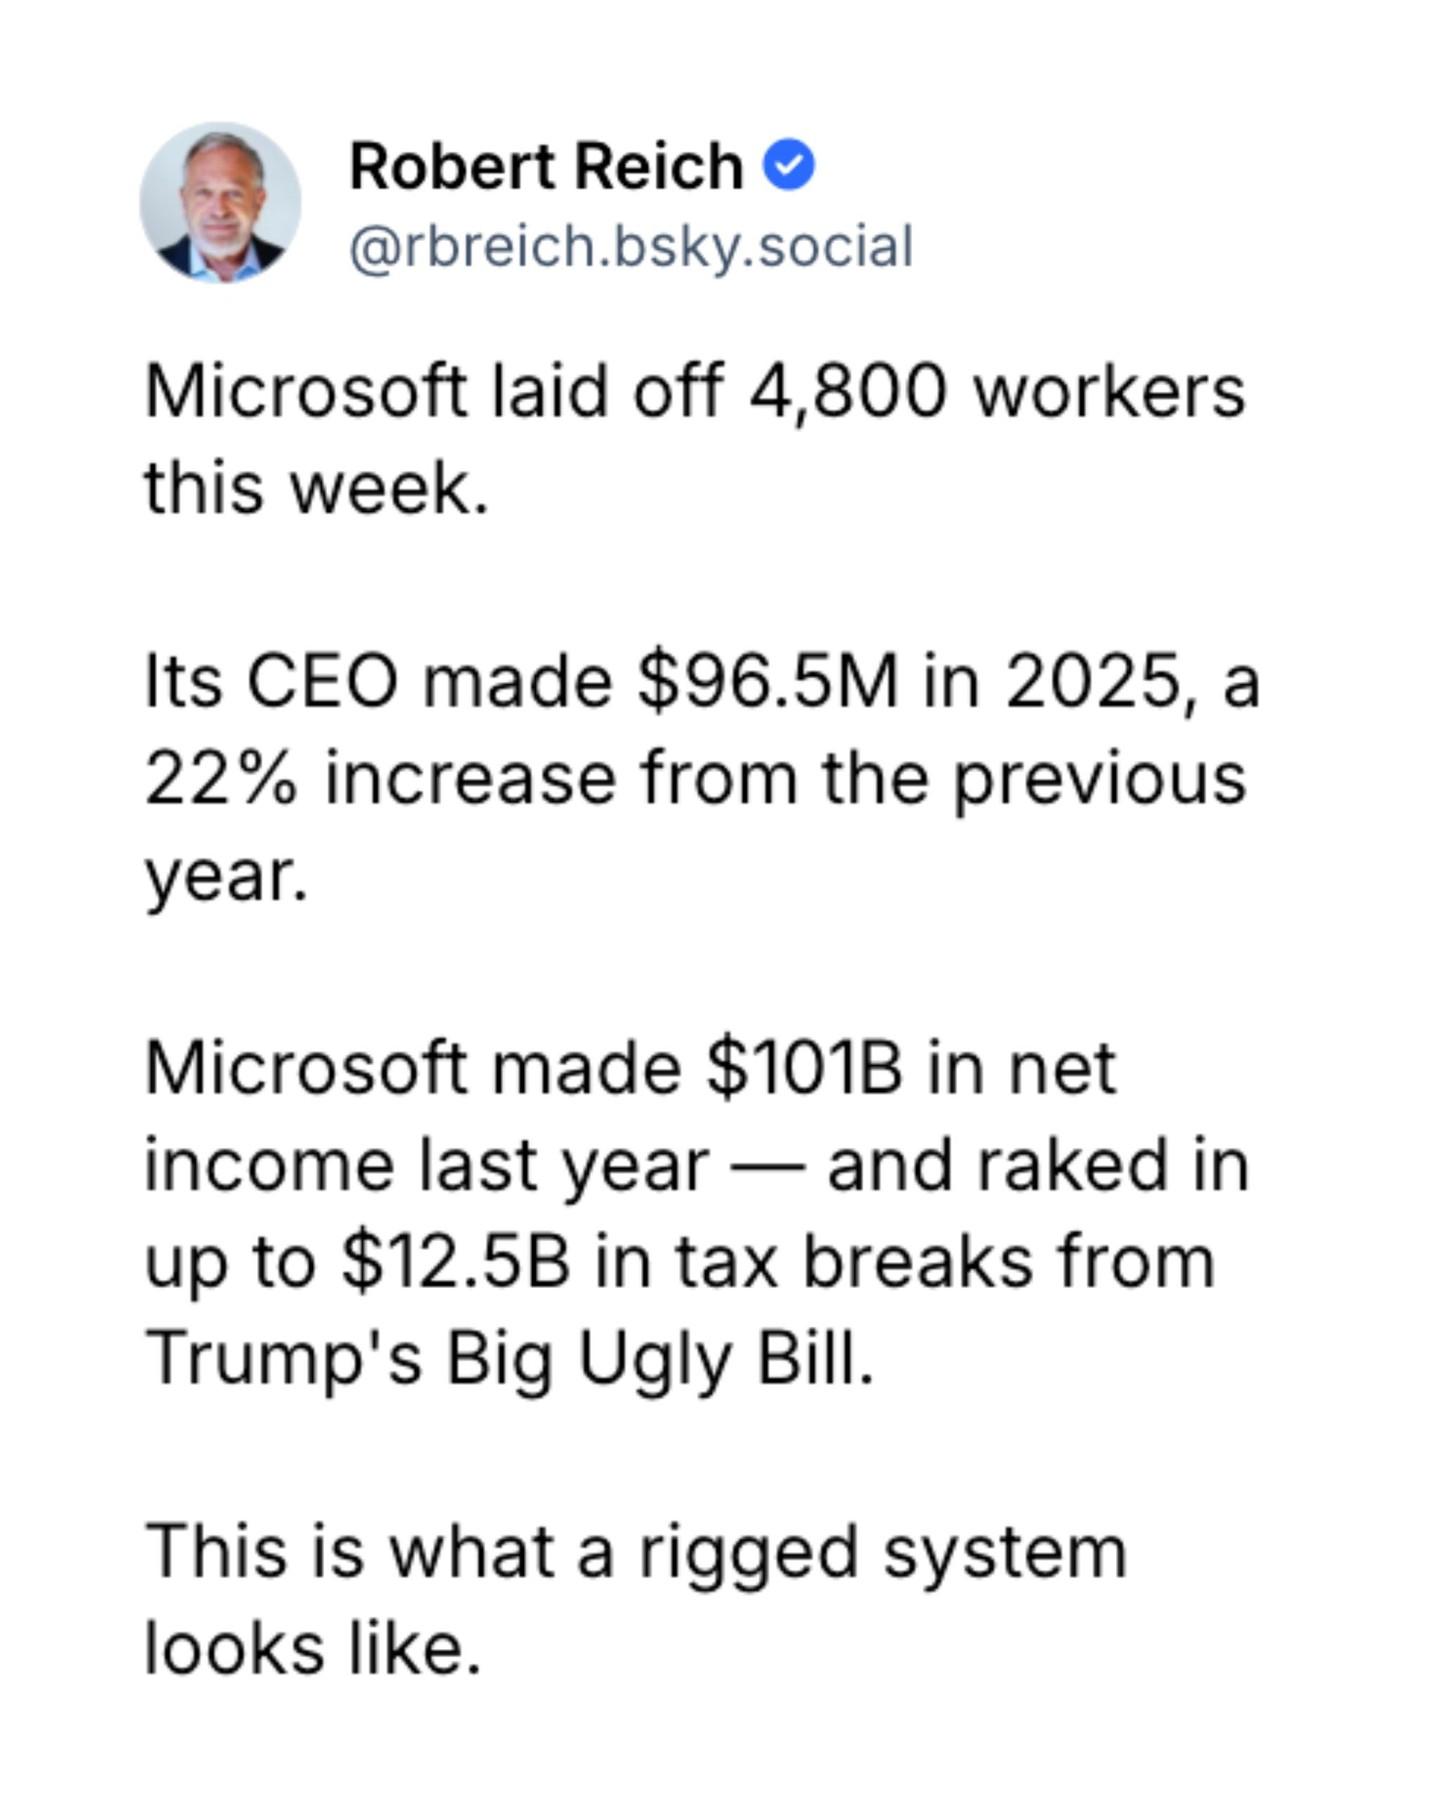This screenshot has width=1440, height=1800.
Task: Click the word 'year.' after 'previous'
Action: pyautogui.click(x=226, y=877)
